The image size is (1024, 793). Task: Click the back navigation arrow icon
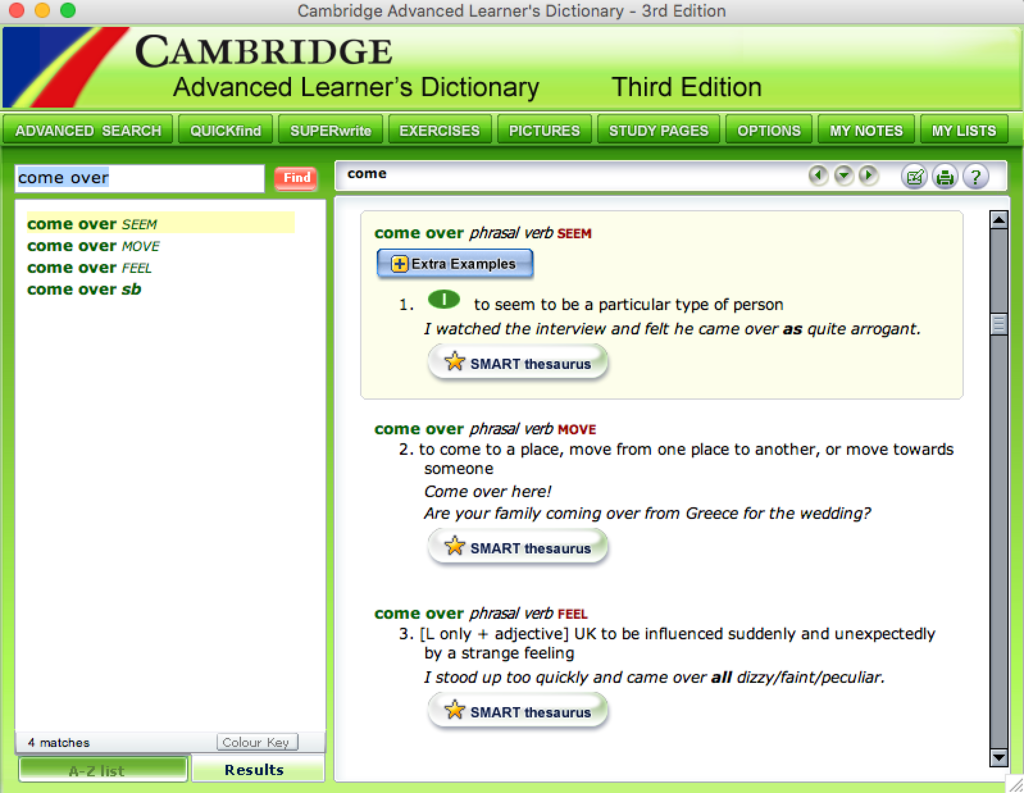(818, 176)
